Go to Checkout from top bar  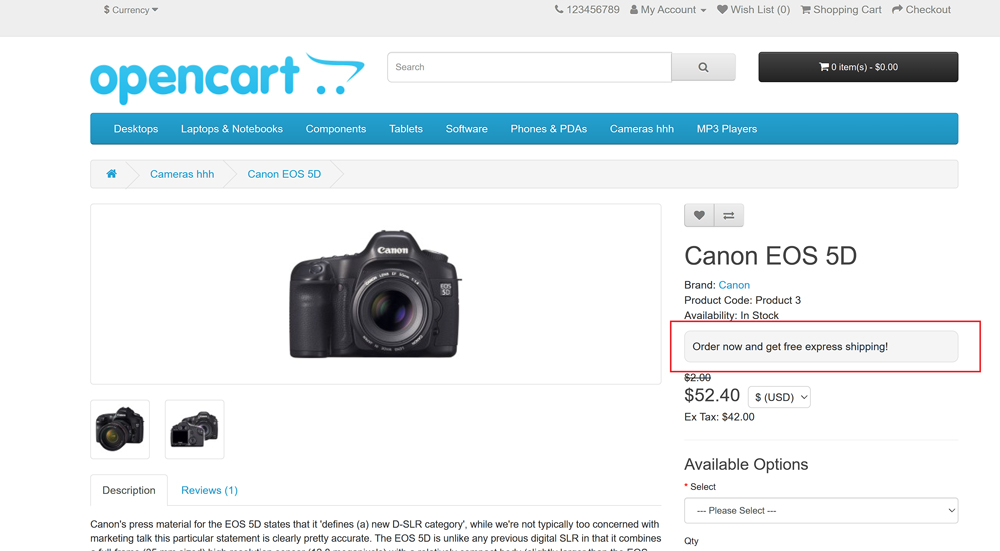pos(921,10)
